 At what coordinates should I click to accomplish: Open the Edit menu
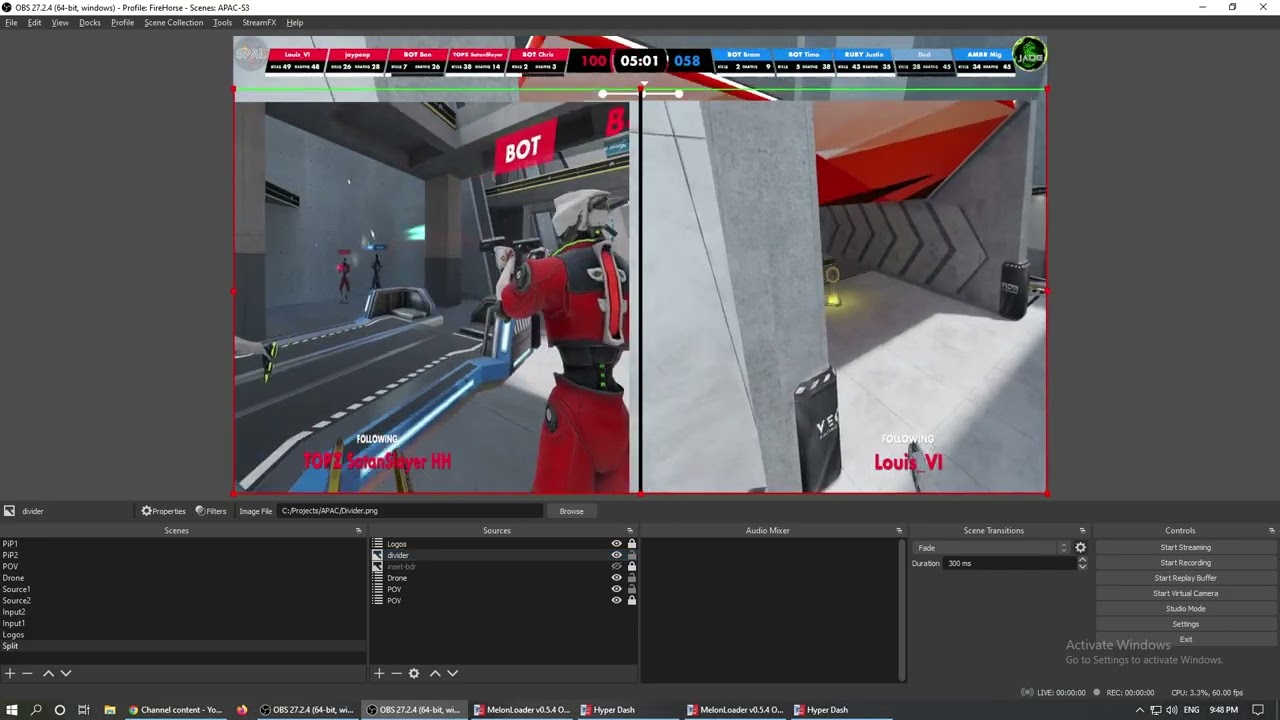tap(35, 22)
